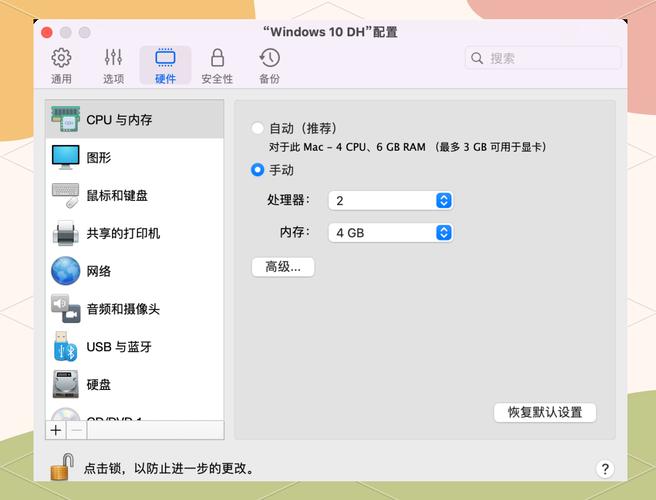This screenshot has height=500, width=656.
Task: Select the USB 与蓝牙 sidebar text
Action: pyautogui.click(x=119, y=347)
